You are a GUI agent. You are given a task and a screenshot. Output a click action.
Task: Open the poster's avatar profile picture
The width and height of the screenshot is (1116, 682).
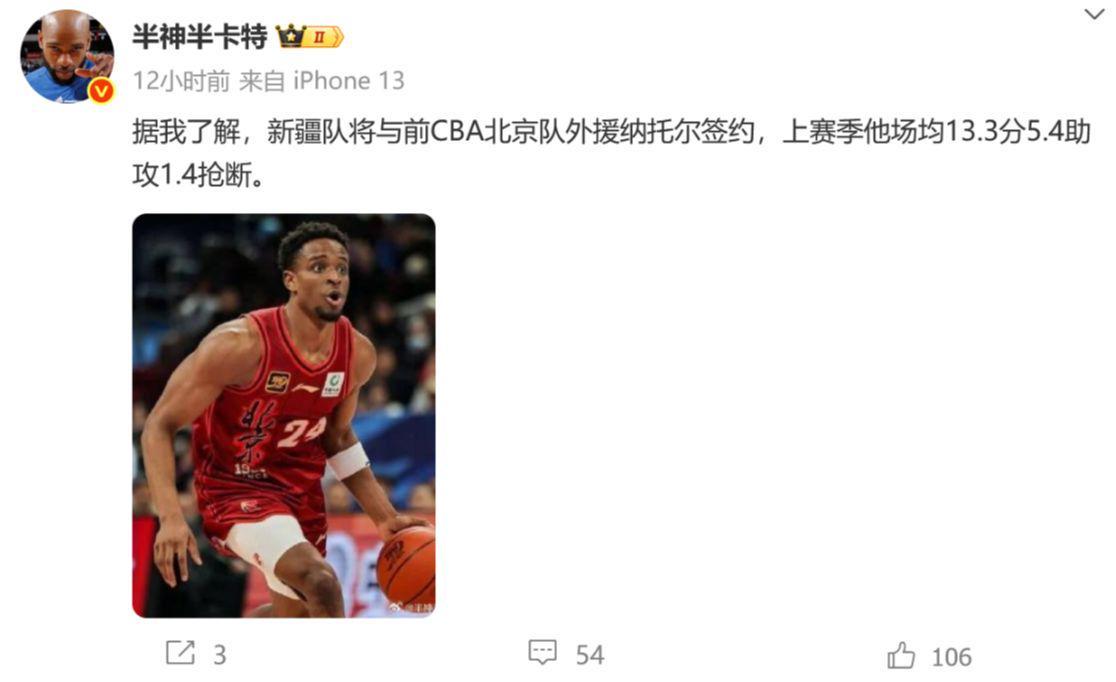(x=67, y=56)
